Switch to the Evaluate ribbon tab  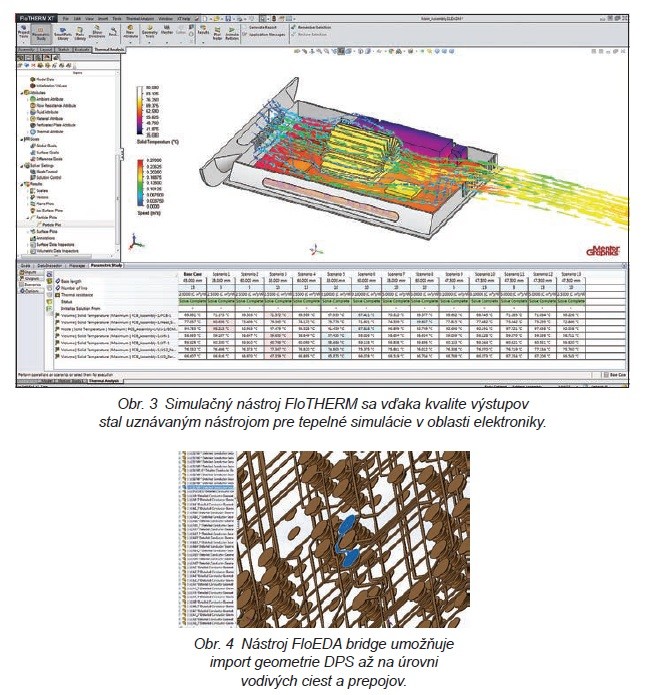(82, 50)
